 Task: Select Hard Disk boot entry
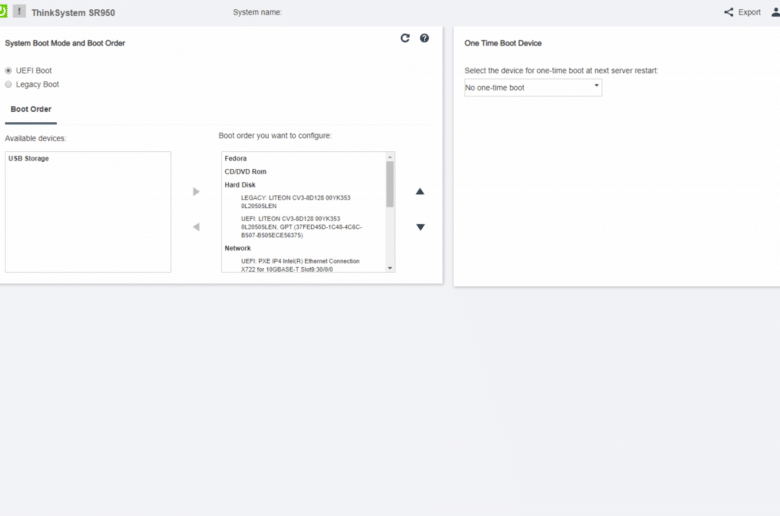(x=240, y=185)
